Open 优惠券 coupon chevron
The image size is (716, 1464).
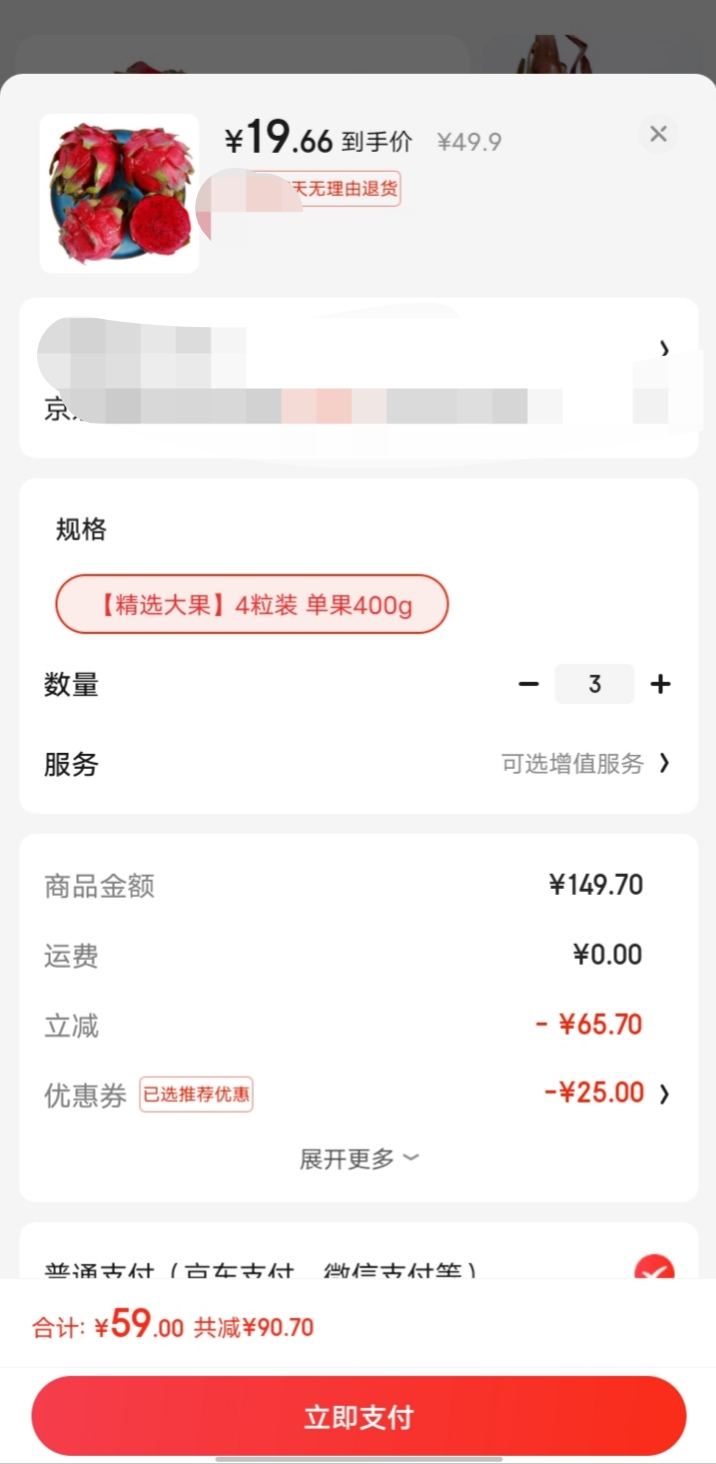coord(664,1093)
